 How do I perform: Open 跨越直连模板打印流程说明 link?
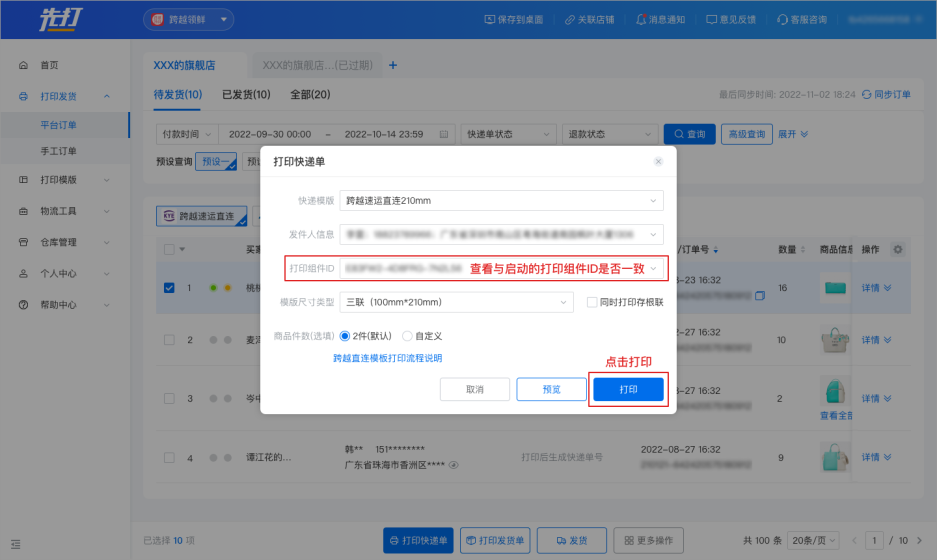[x=387, y=358]
